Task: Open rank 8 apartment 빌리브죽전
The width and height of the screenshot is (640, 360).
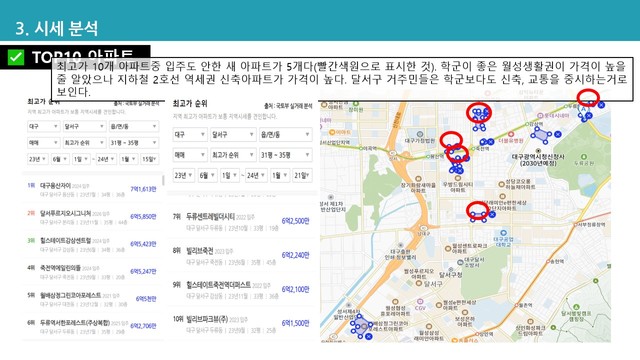Action: 200,251
